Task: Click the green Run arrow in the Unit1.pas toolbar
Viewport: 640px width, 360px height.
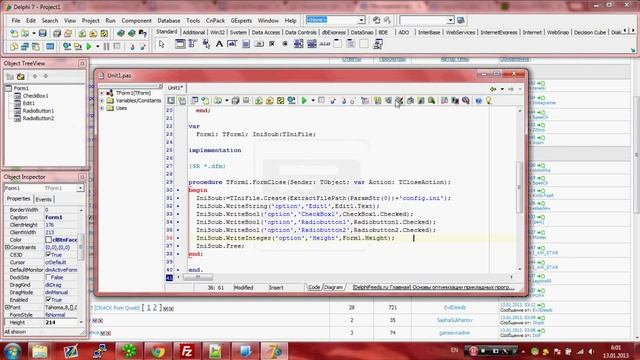Action: 304,100
